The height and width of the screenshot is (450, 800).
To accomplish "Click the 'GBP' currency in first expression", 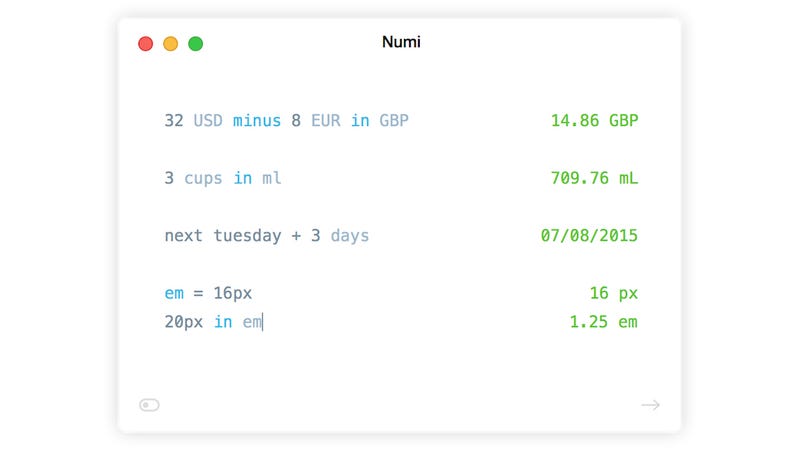I will click(393, 120).
